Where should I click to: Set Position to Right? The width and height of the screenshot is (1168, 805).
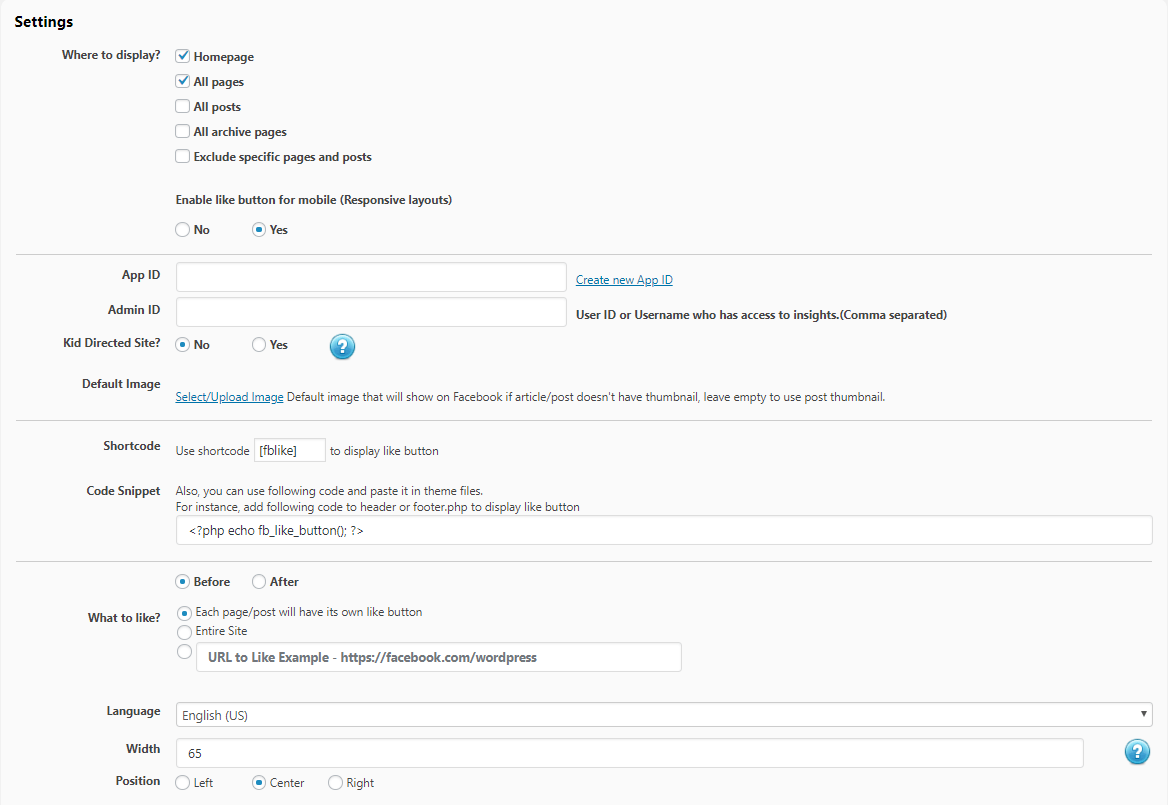pyautogui.click(x=335, y=783)
